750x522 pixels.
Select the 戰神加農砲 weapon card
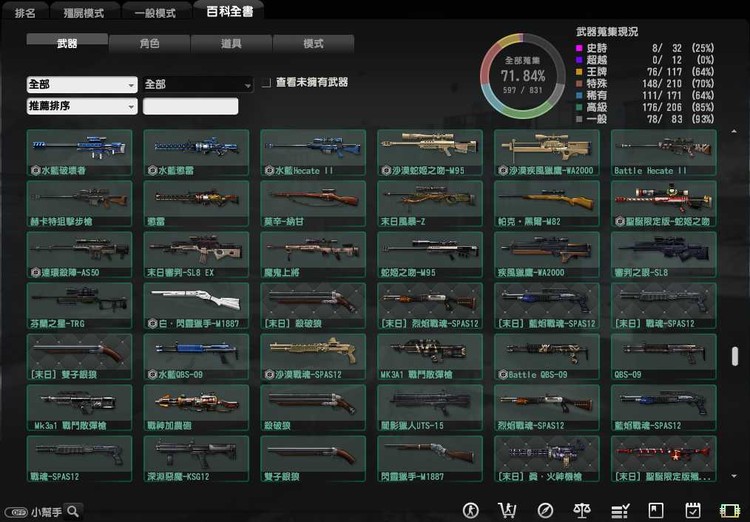pyautogui.click(x=196, y=408)
